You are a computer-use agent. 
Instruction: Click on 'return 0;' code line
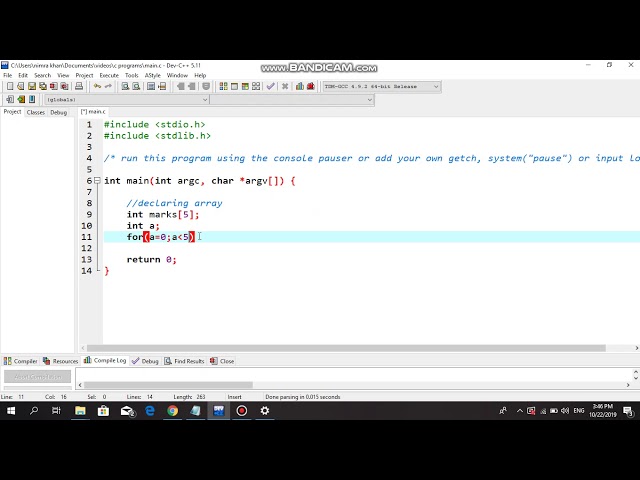(151, 260)
